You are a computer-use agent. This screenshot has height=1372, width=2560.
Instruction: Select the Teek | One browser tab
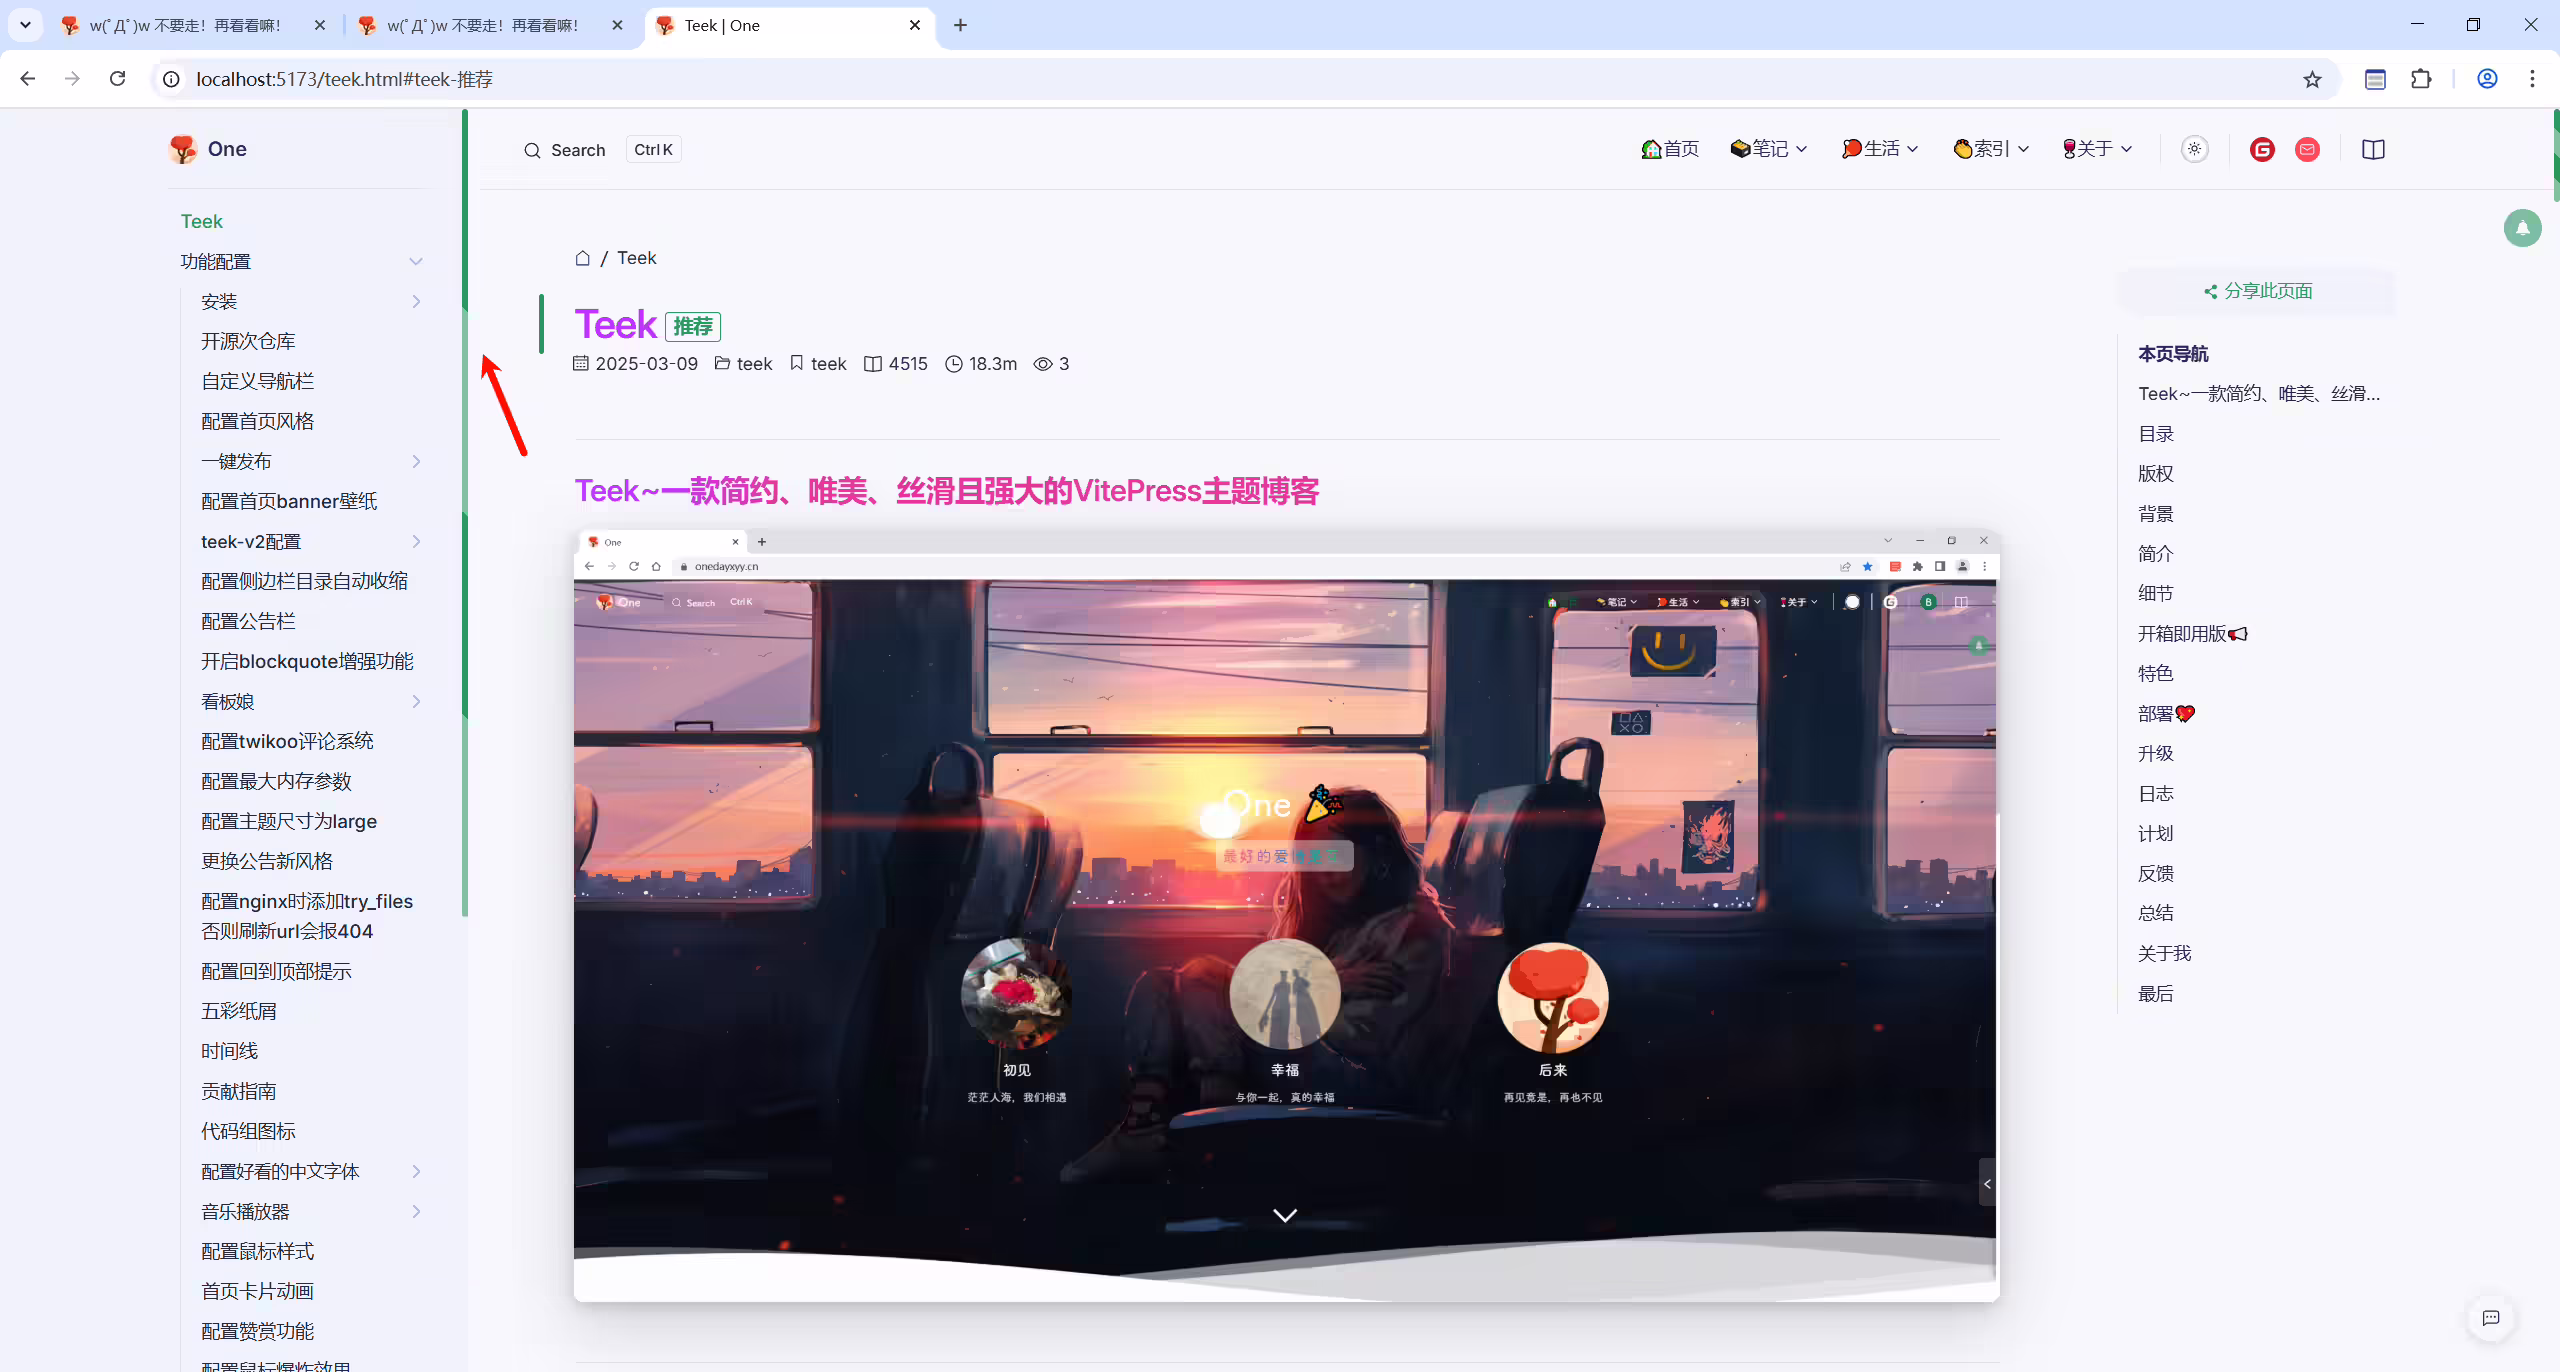pos(790,25)
